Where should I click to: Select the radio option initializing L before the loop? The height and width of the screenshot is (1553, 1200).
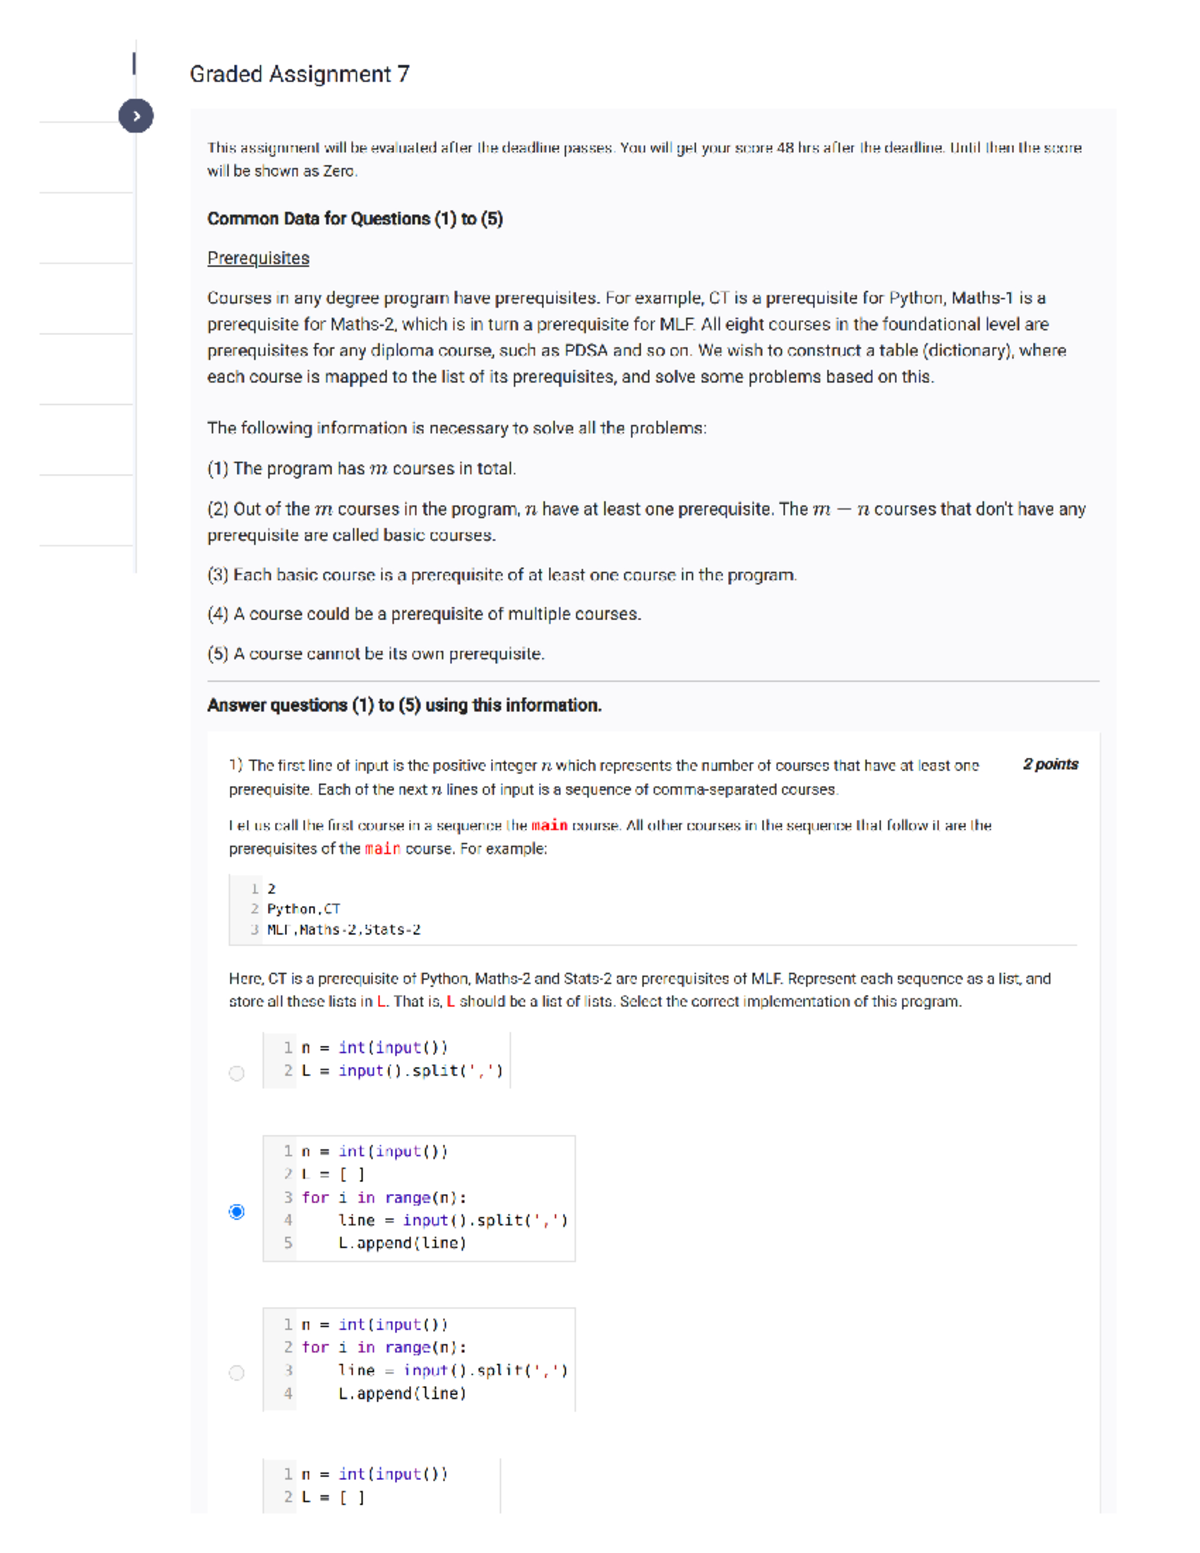point(236,1212)
